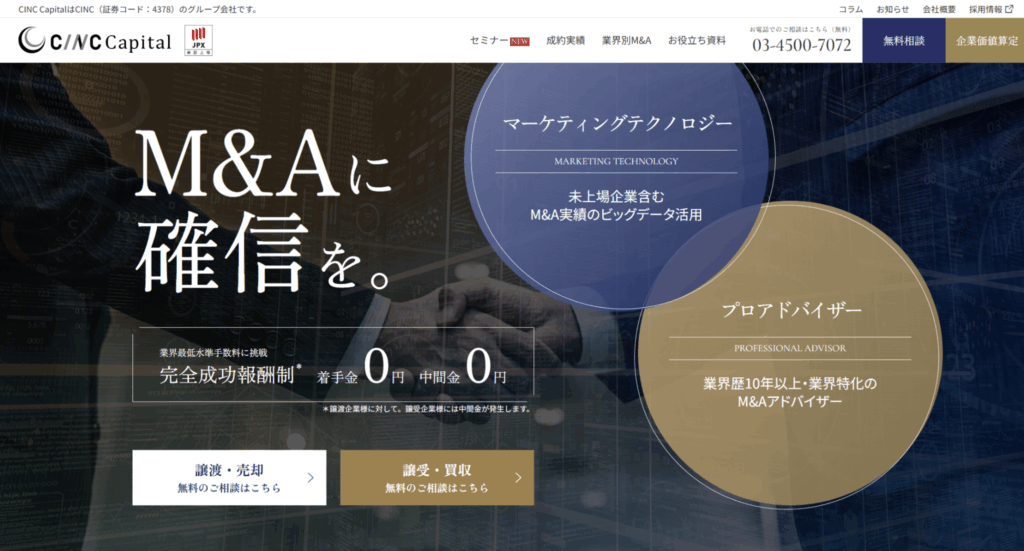Viewport: 1024px width, 551px height.
Task: Click the CINC Capital logo
Action: coord(95,41)
